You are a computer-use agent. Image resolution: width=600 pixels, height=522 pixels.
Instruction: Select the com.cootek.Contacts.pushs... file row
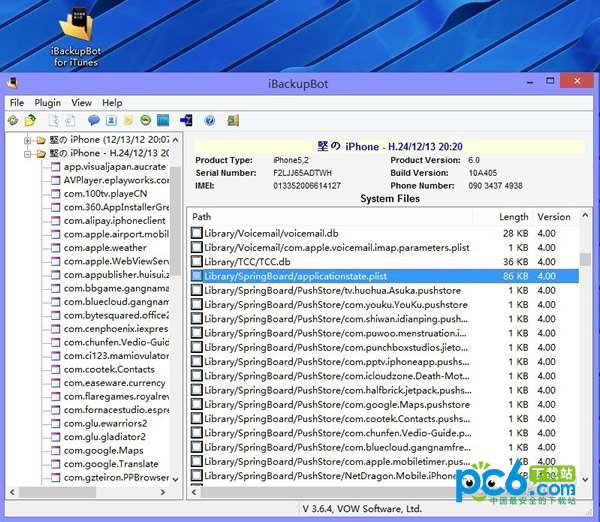pos(385,419)
